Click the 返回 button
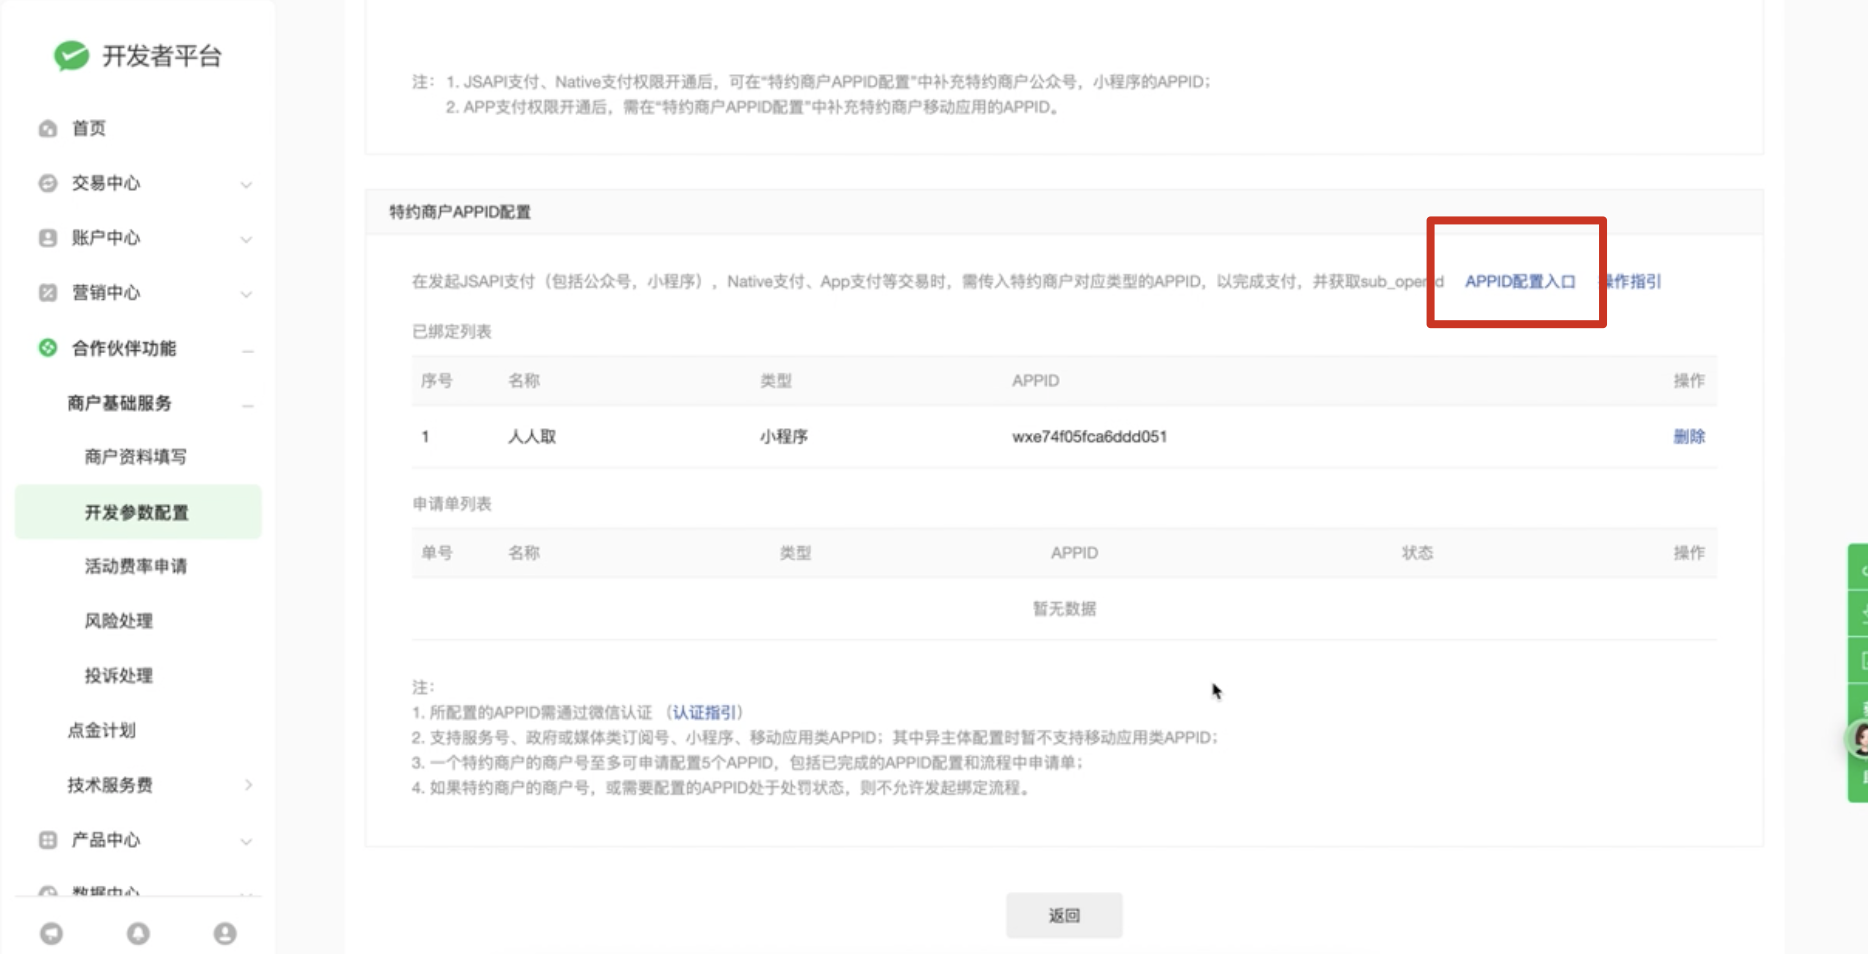The width and height of the screenshot is (1868, 954). (1064, 915)
